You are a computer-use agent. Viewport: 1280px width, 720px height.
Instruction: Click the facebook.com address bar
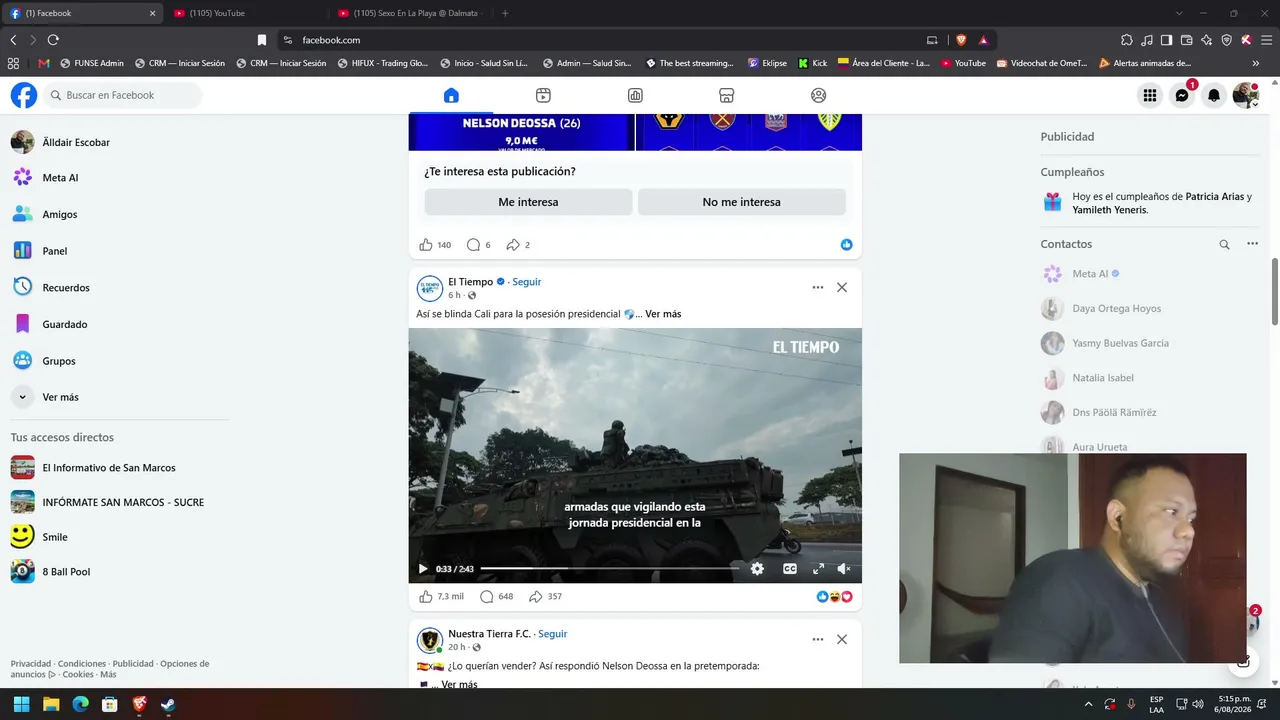click(600, 40)
